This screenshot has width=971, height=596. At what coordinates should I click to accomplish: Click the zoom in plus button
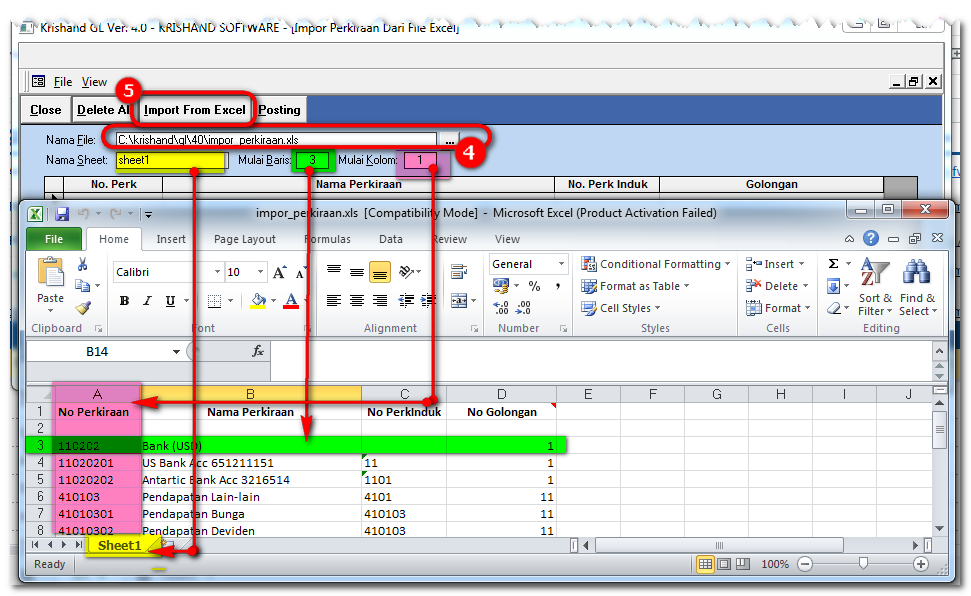pos(921,564)
